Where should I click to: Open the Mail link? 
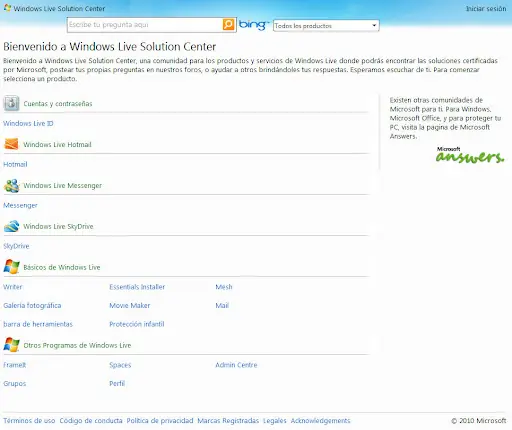[222, 305]
